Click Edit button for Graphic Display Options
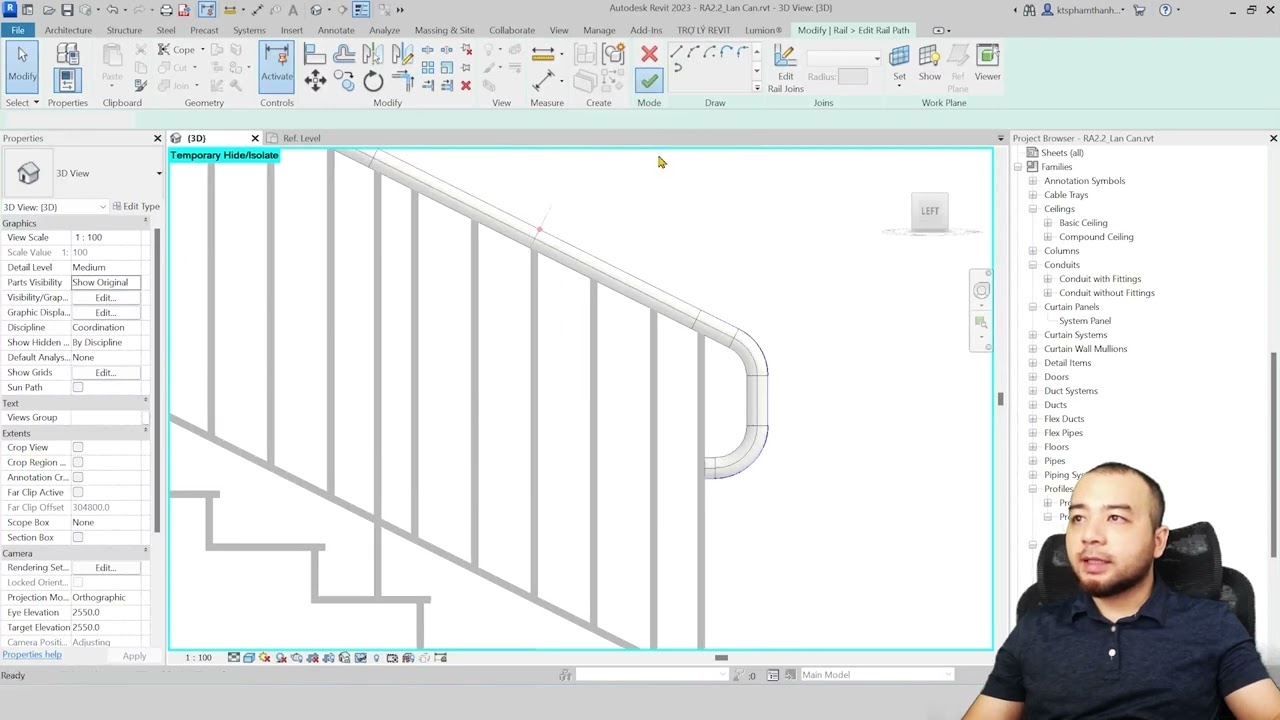 pos(105,312)
